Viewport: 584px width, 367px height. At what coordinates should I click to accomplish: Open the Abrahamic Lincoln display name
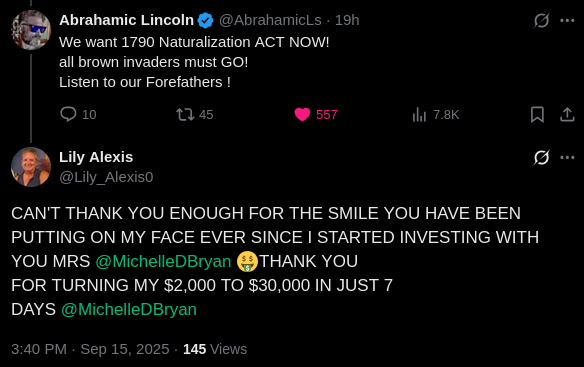[126, 20]
